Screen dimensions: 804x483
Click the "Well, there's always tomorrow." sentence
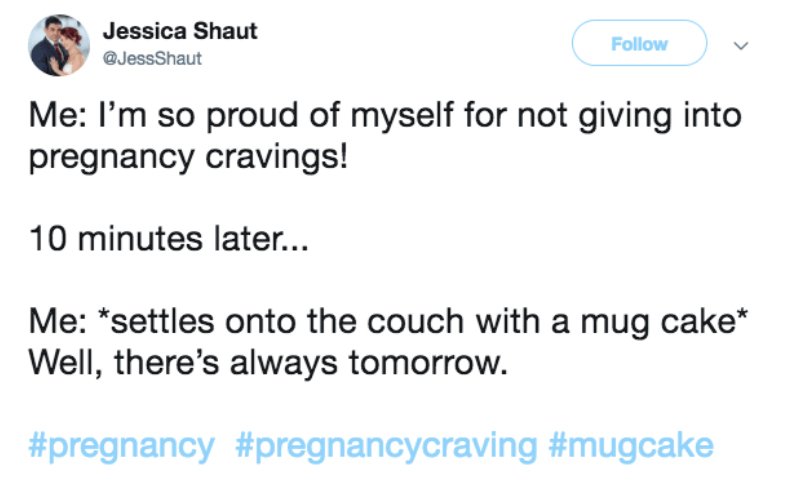point(268,363)
